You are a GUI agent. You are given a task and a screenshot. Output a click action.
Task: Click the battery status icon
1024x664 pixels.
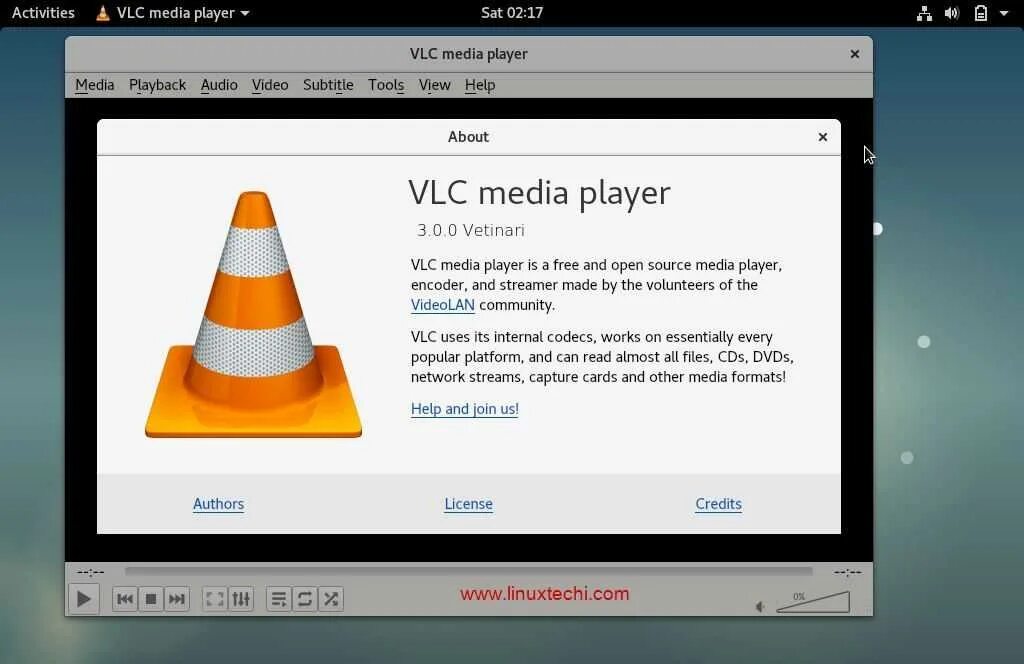pos(981,13)
